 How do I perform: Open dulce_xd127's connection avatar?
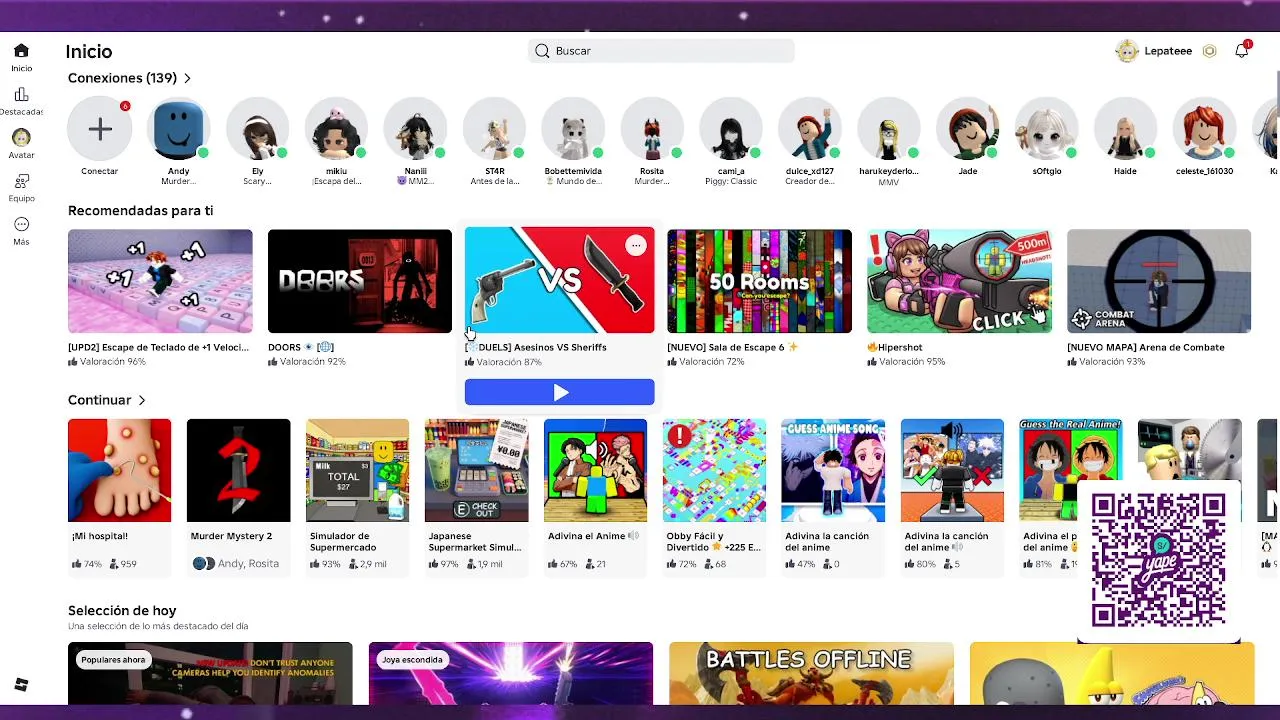click(x=810, y=129)
